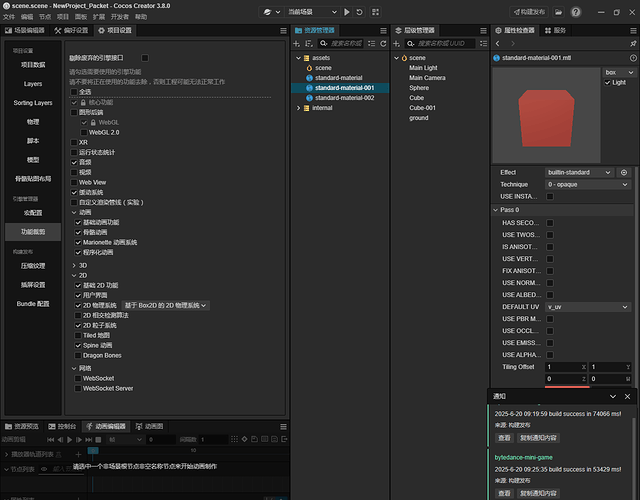Open the box preview shape dropdown

[x=619, y=73]
